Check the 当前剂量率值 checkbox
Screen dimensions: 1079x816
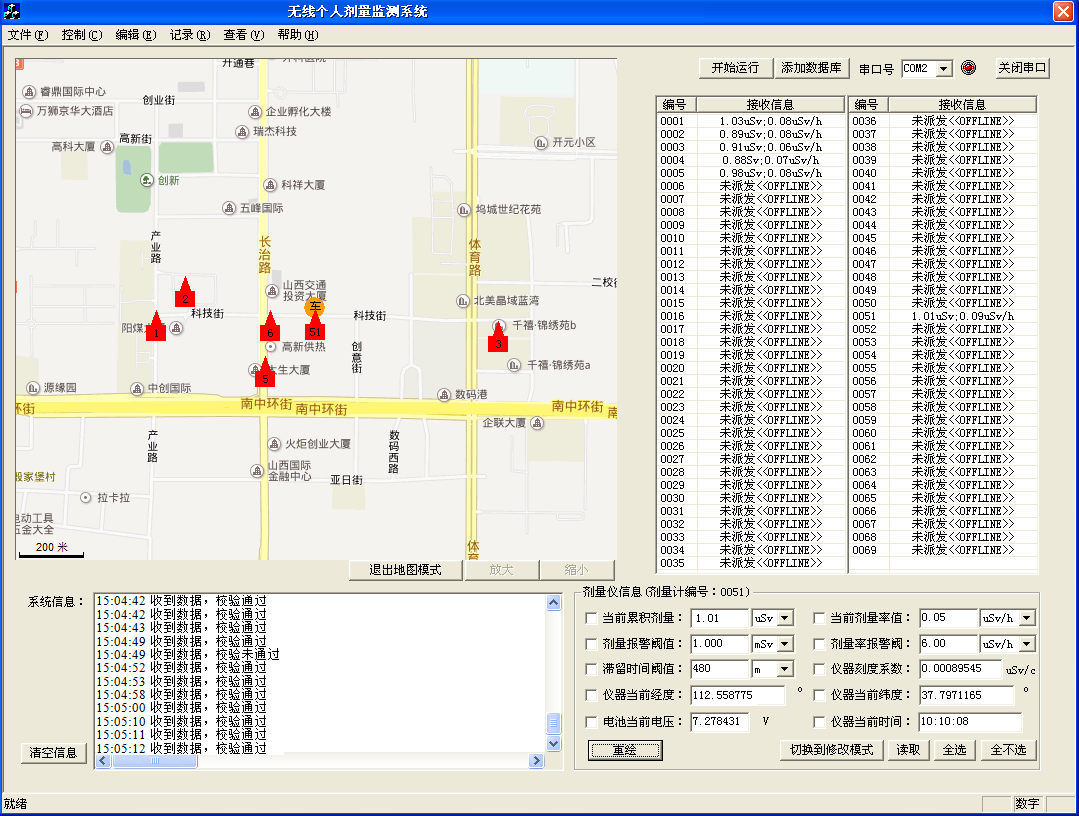pos(819,618)
